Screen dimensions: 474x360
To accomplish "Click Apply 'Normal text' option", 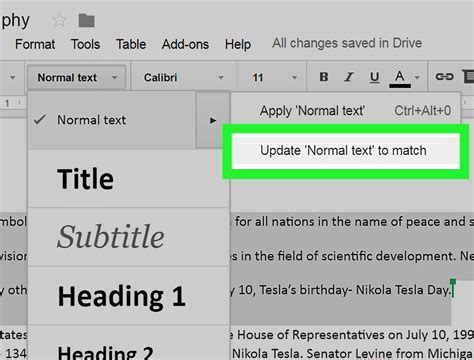I will tap(346, 111).
